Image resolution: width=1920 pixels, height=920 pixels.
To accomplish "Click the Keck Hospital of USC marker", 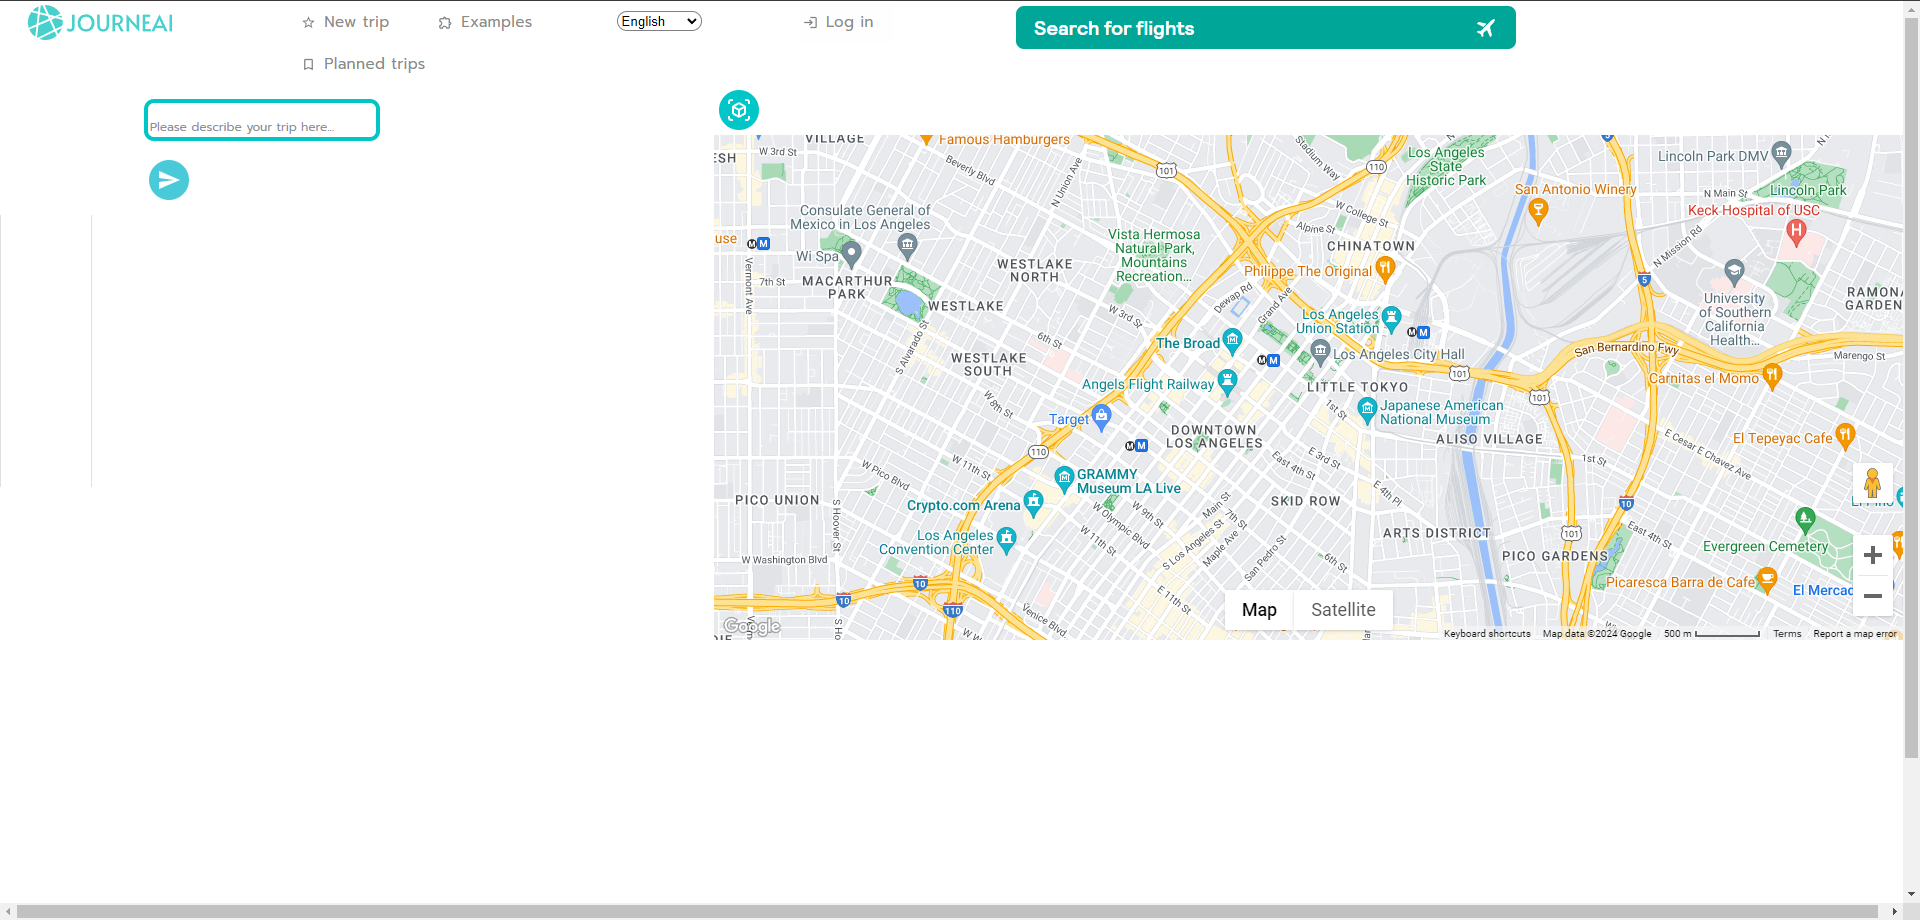I will coord(1796,231).
